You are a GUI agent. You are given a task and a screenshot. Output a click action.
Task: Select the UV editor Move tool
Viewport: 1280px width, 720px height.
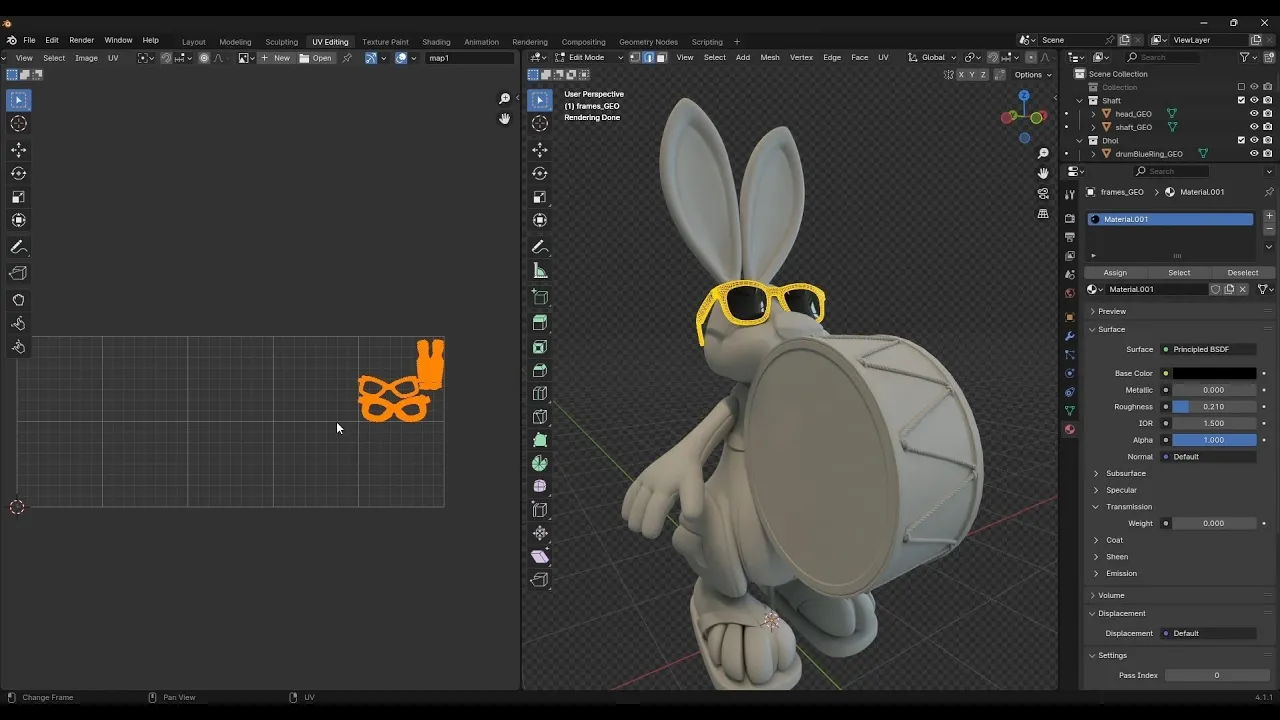pyautogui.click(x=19, y=150)
